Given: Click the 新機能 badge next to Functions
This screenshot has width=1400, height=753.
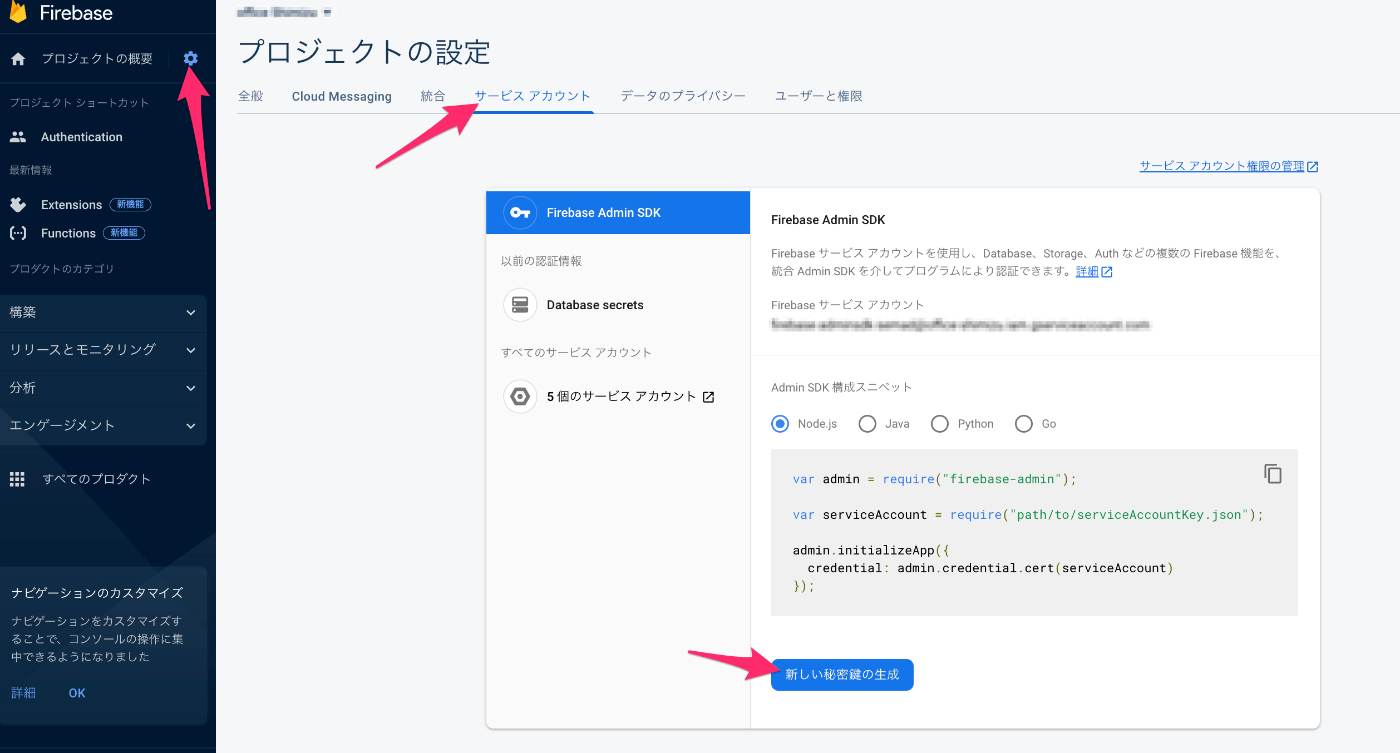Looking at the screenshot, I should (x=124, y=233).
